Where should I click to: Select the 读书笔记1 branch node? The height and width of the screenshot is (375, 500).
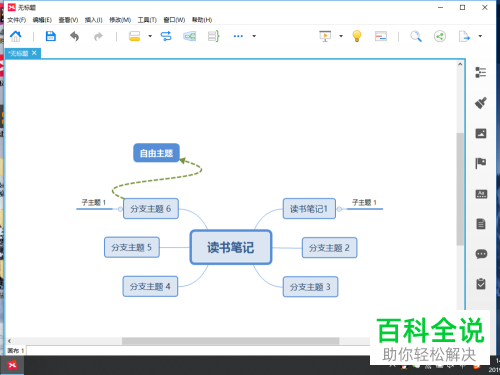pos(309,209)
